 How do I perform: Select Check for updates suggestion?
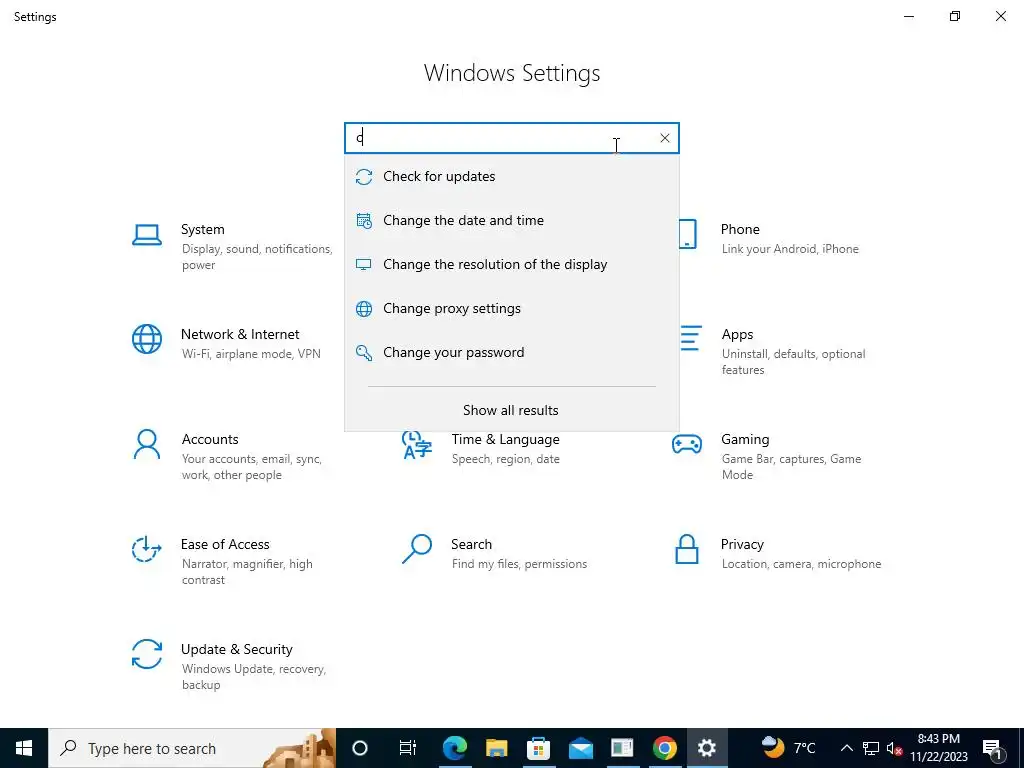click(x=512, y=176)
